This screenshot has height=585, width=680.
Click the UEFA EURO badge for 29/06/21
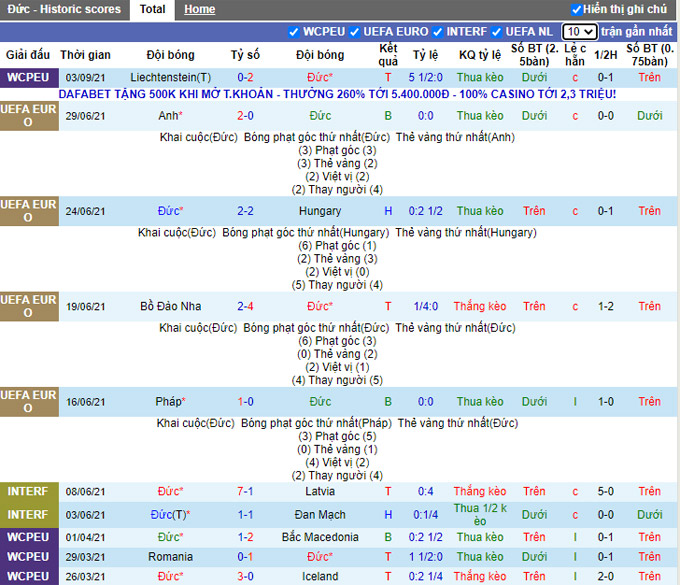tap(28, 116)
